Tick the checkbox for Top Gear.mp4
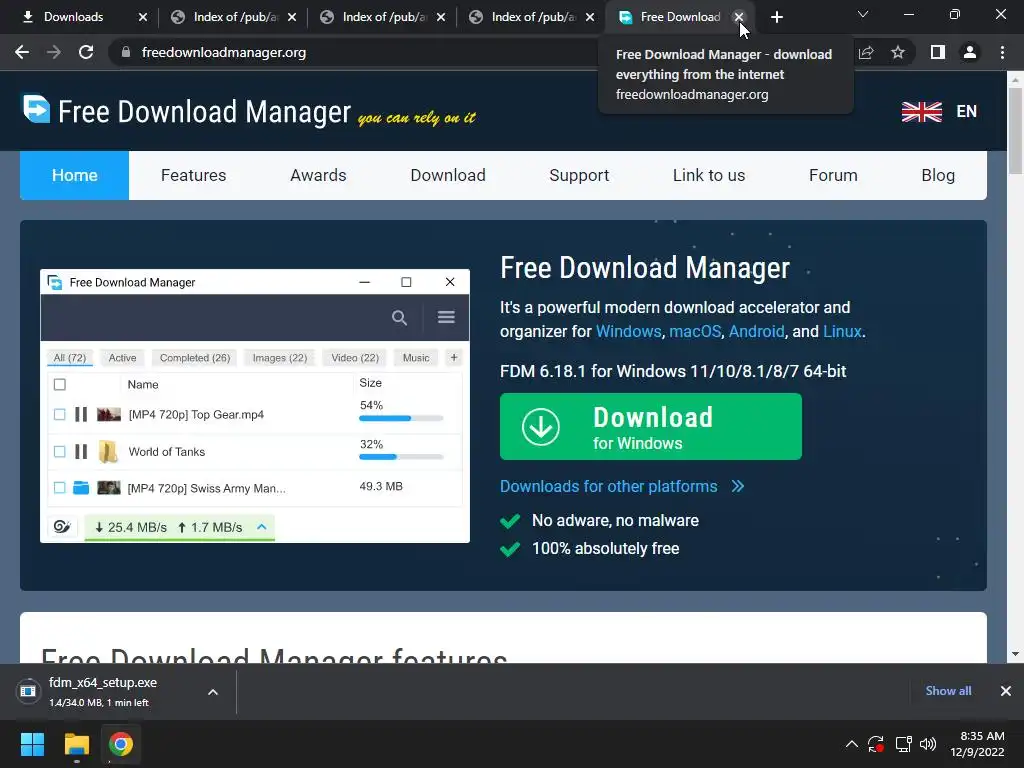Screen dimensions: 1024x768 (x=59, y=414)
